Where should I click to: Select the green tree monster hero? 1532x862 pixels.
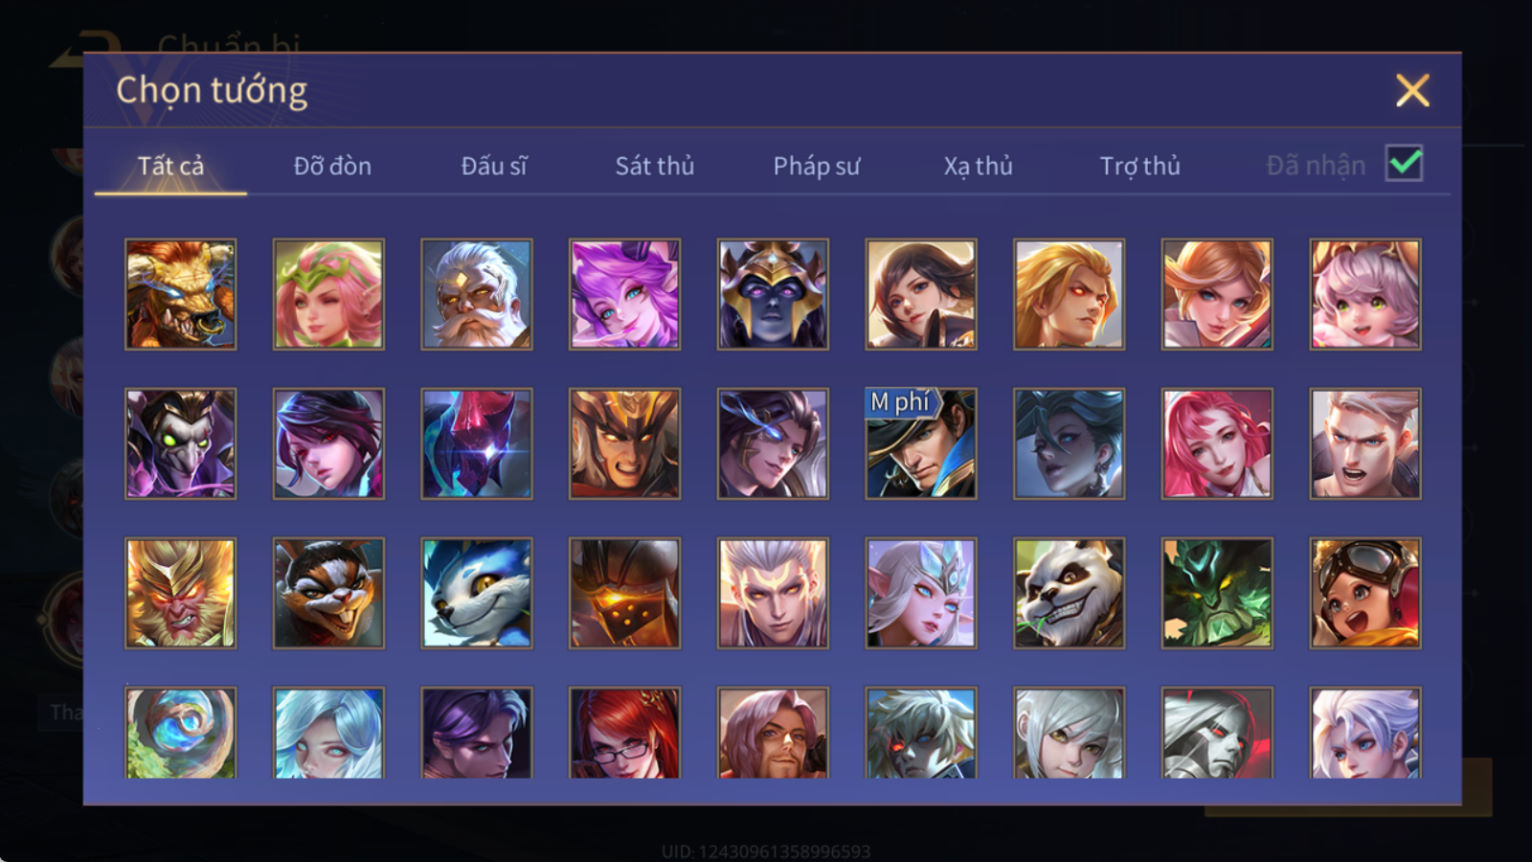[1217, 593]
